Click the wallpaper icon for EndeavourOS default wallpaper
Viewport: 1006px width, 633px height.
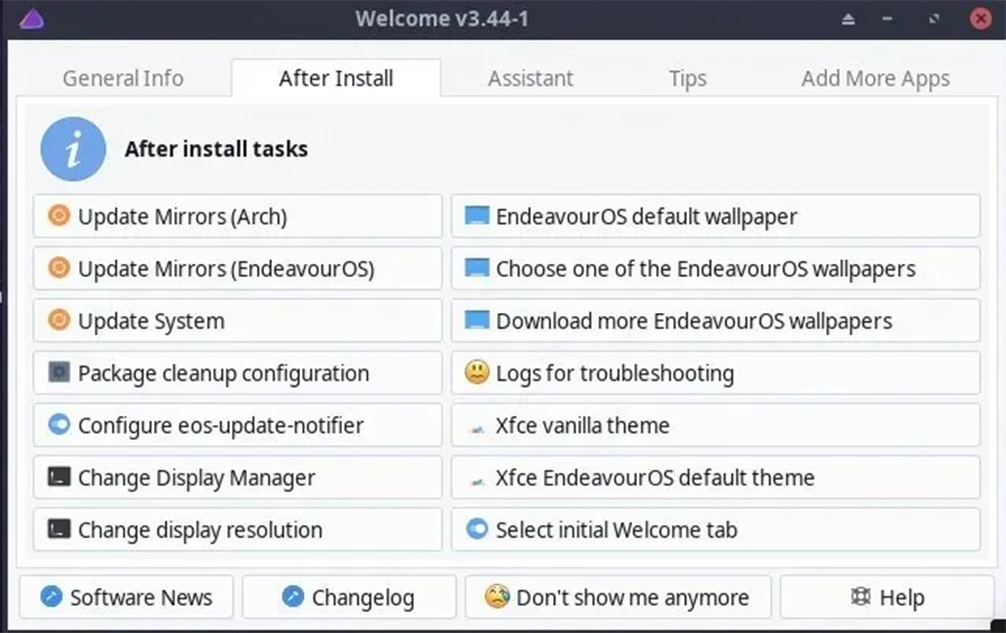pyautogui.click(x=477, y=215)
